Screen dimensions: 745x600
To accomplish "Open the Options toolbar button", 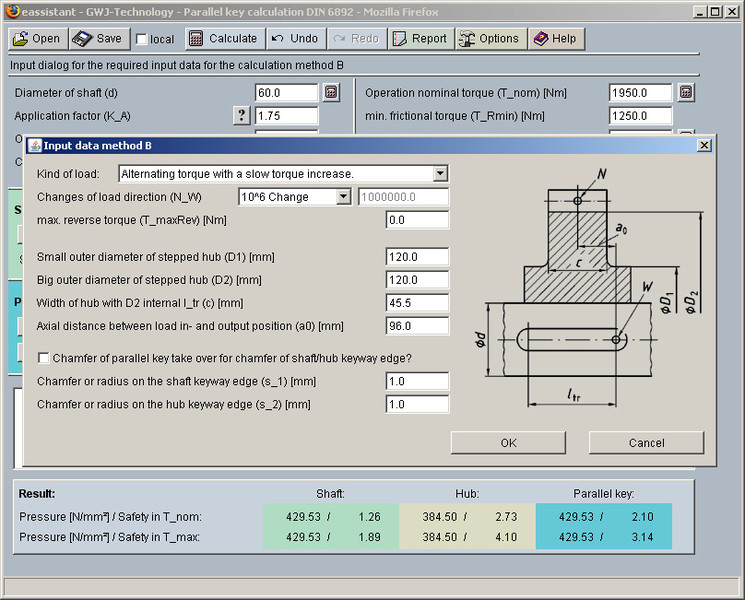I will (489, 39).
